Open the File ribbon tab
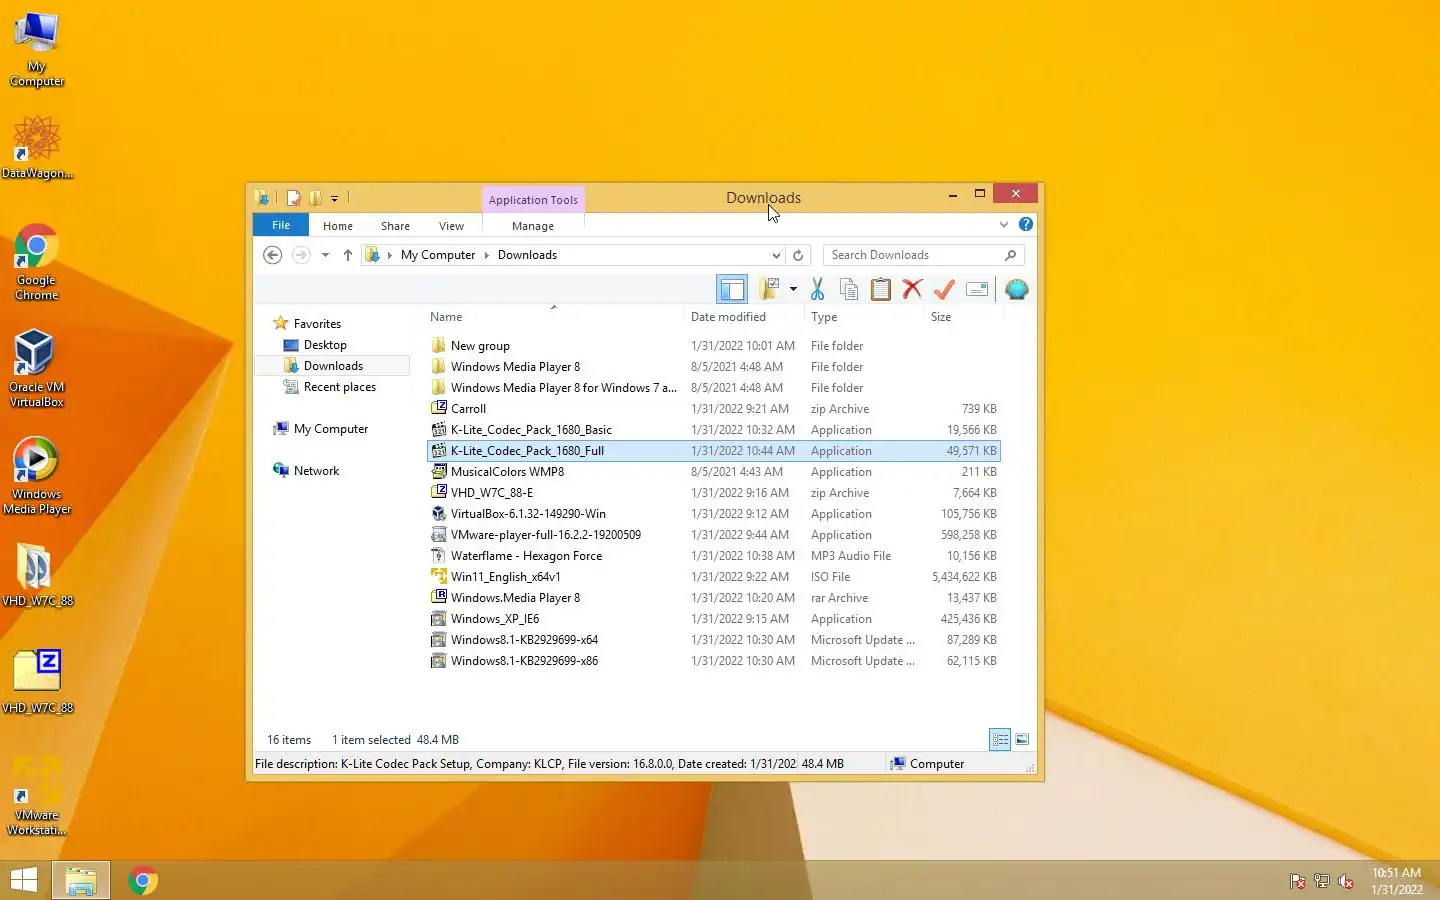Viewport: 1440px width, 900px height. [281, 225]
